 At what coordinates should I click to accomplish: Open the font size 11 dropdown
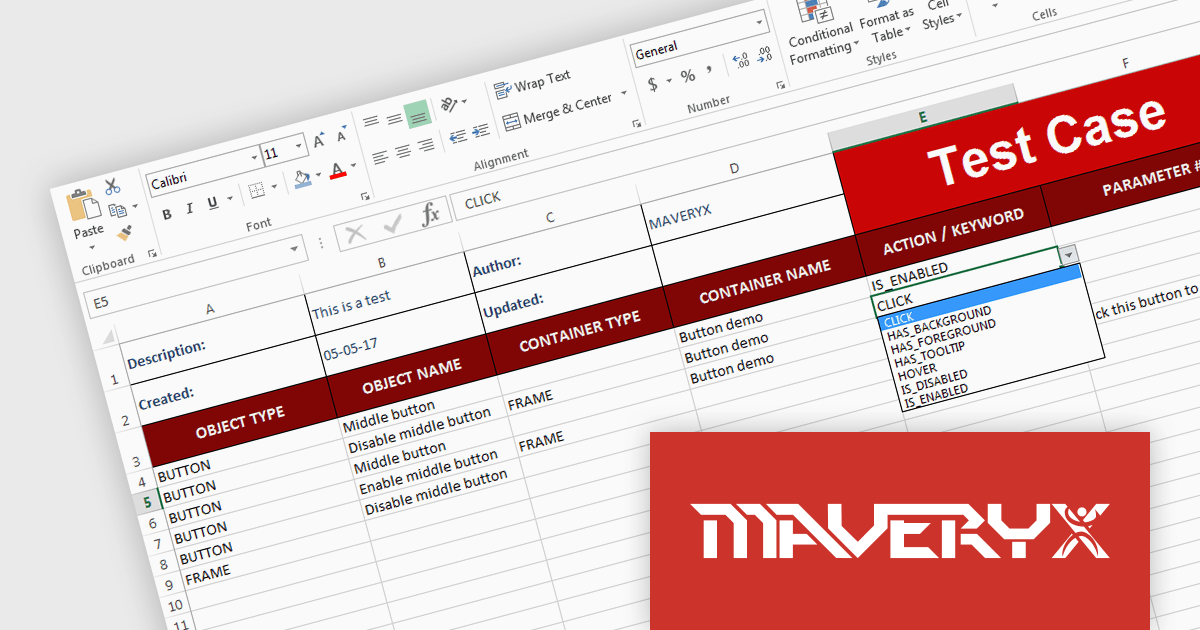(299, 148)
